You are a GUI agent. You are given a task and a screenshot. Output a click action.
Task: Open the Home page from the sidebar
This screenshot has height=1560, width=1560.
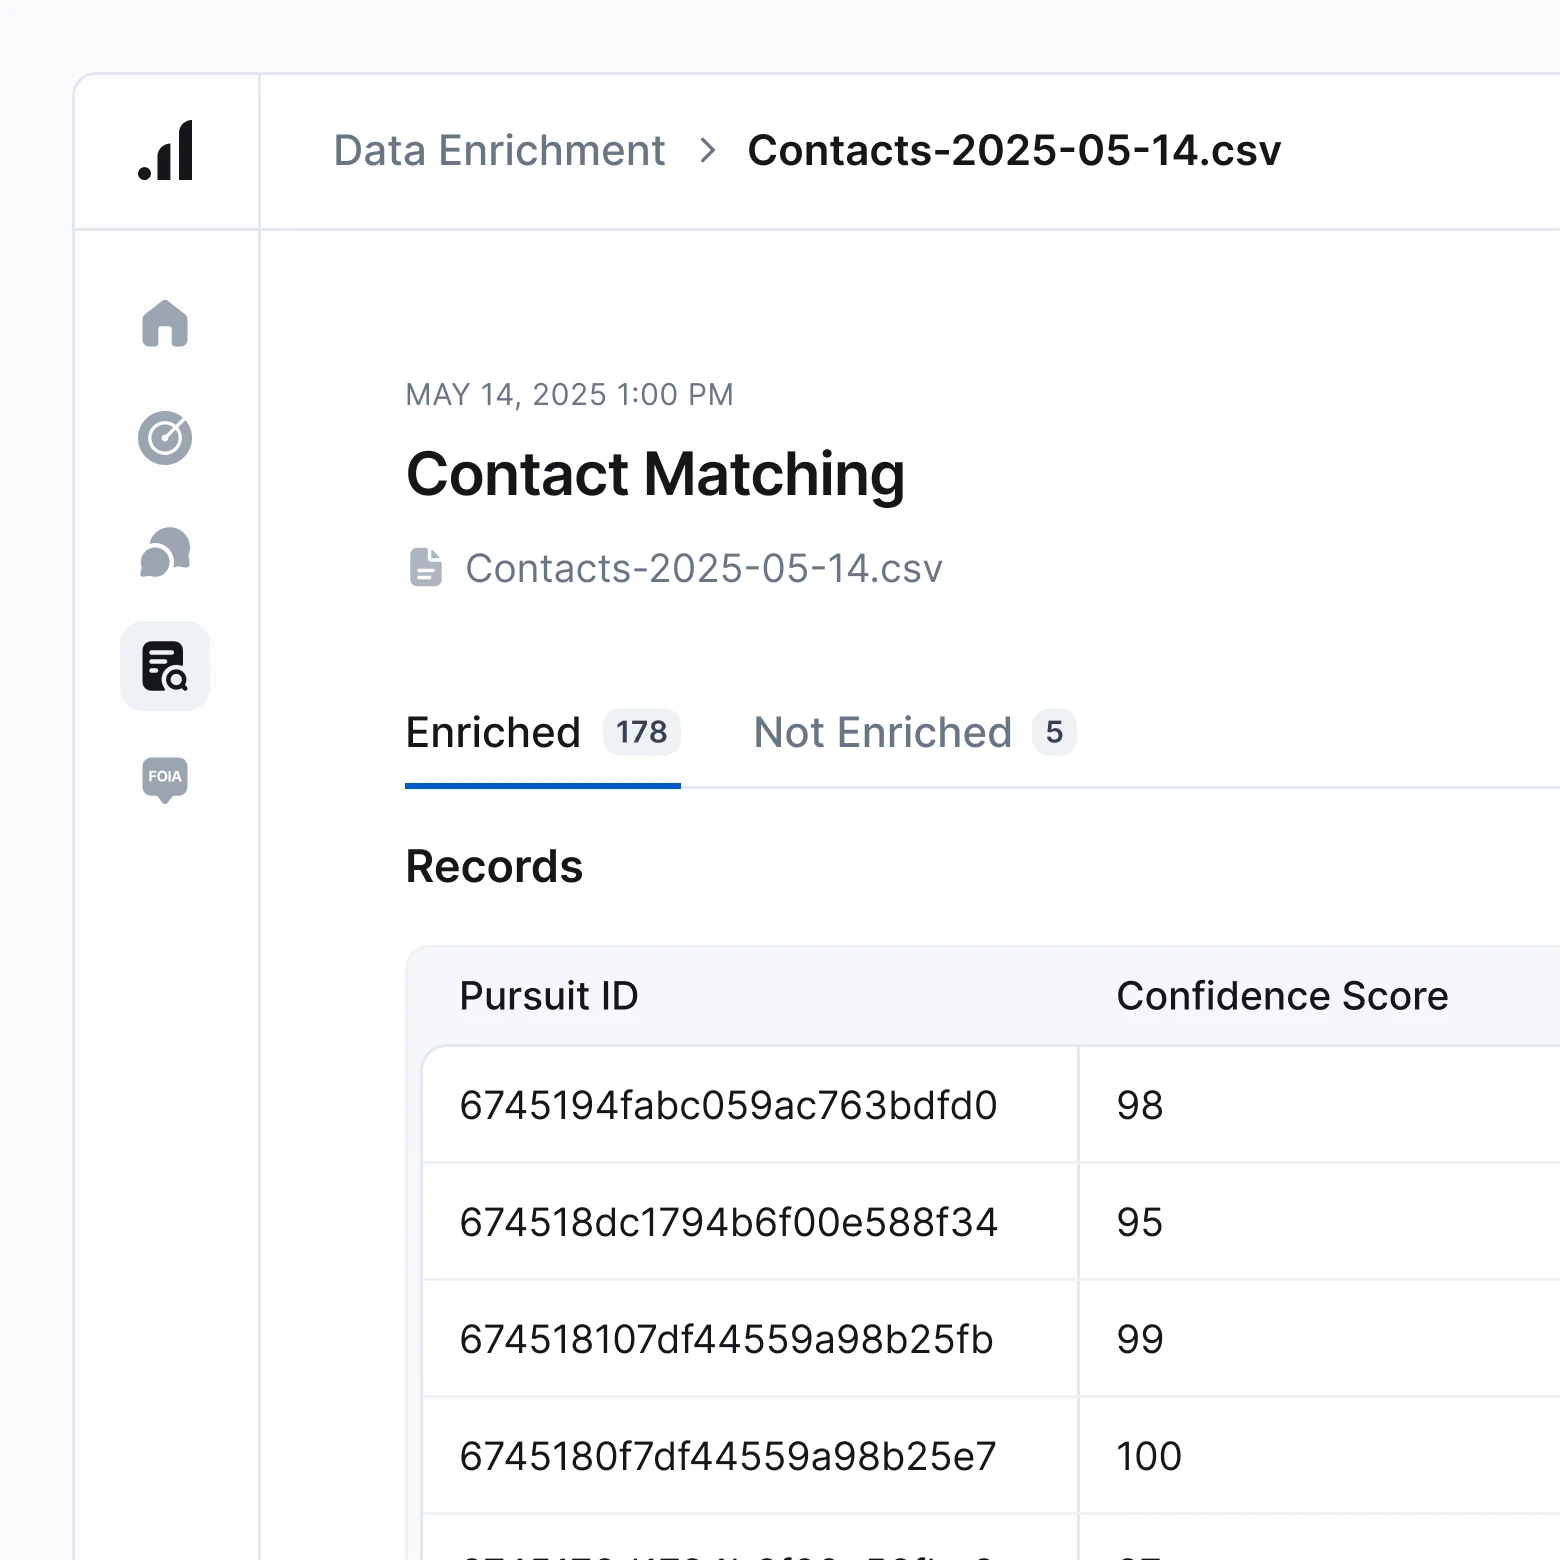coord(164,325)
